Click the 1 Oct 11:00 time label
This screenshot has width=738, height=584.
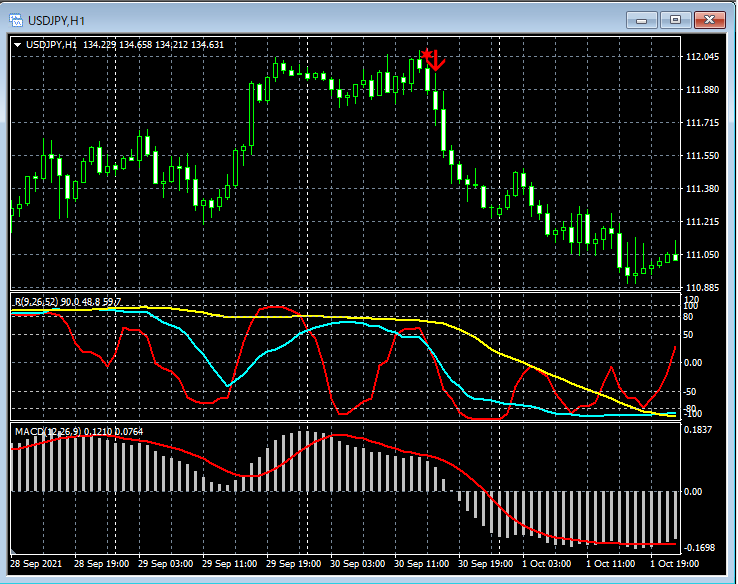[611, 564]
